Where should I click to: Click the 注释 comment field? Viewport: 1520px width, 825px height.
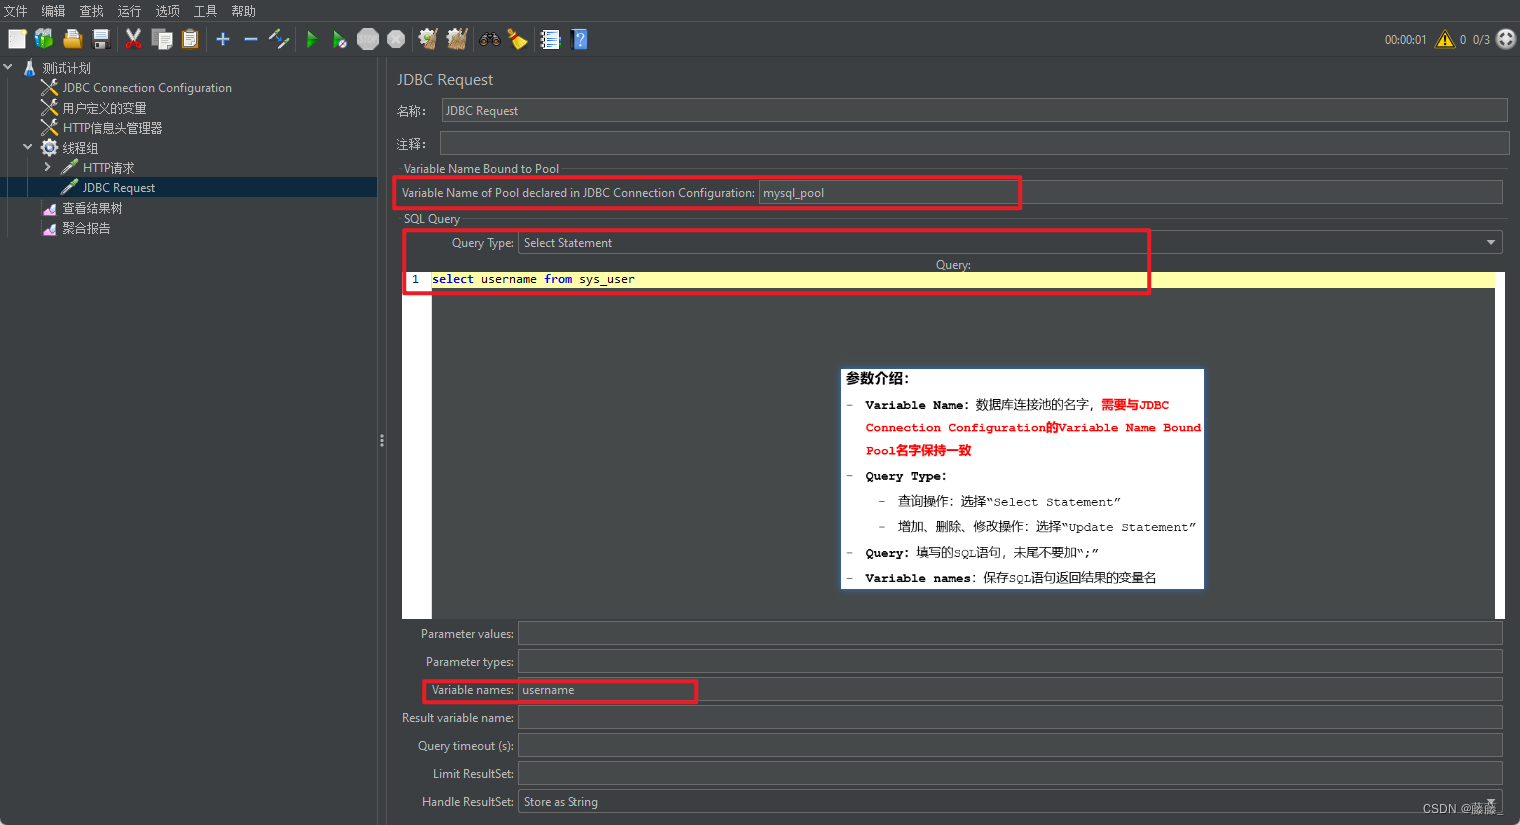pyautogui.click(x=975, y=144)
